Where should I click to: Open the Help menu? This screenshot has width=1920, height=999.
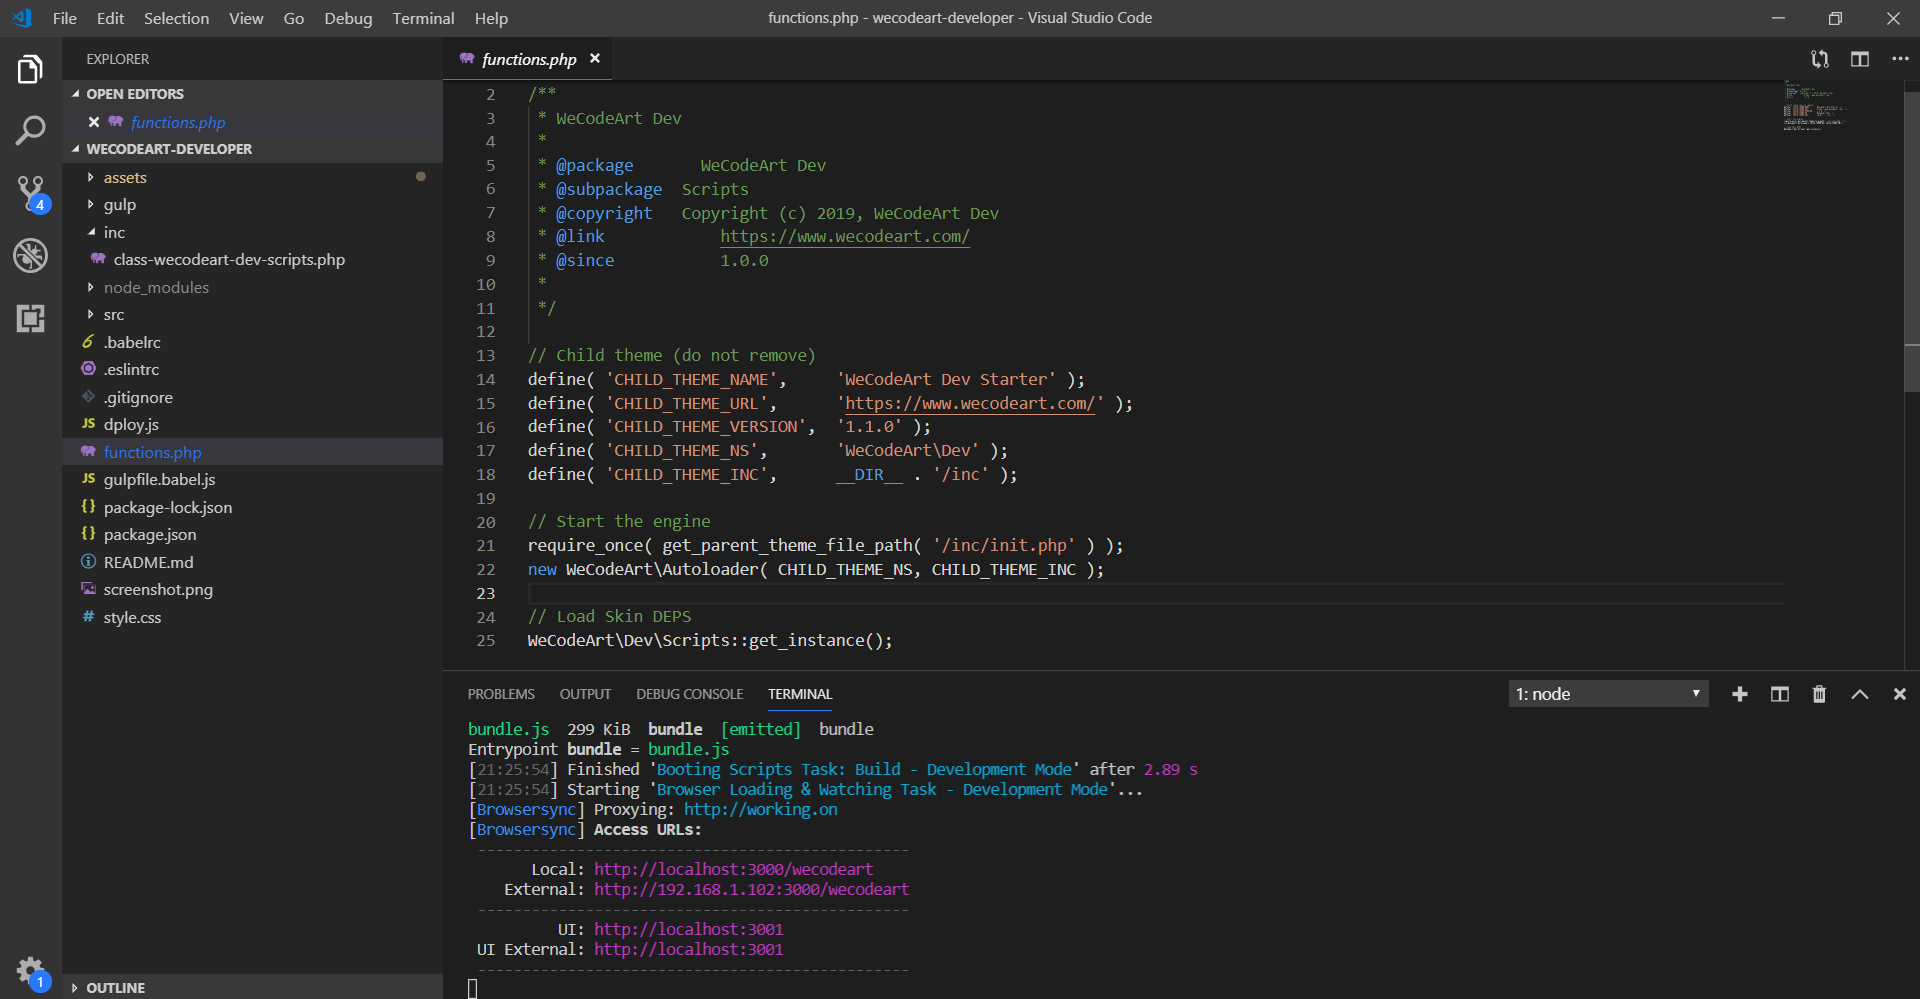(x=491, y=18)
